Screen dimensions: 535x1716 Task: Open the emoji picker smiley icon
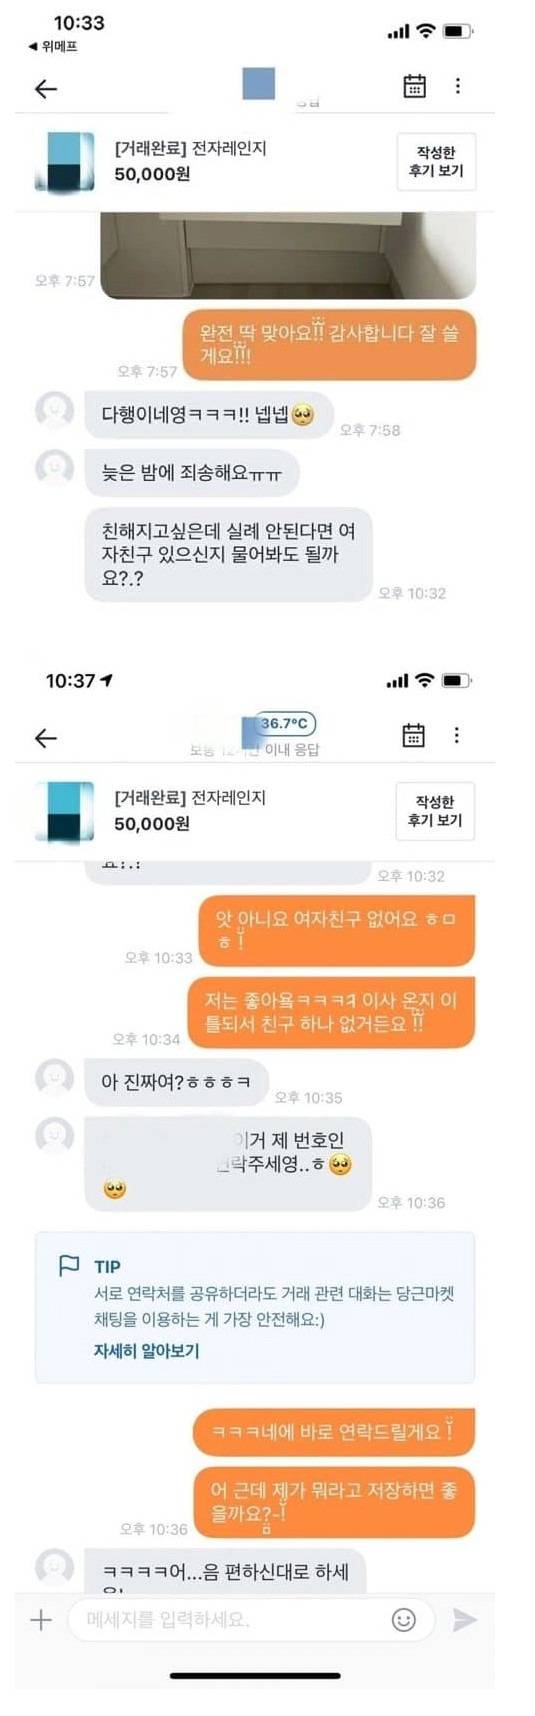click(x=404, y=1619)
